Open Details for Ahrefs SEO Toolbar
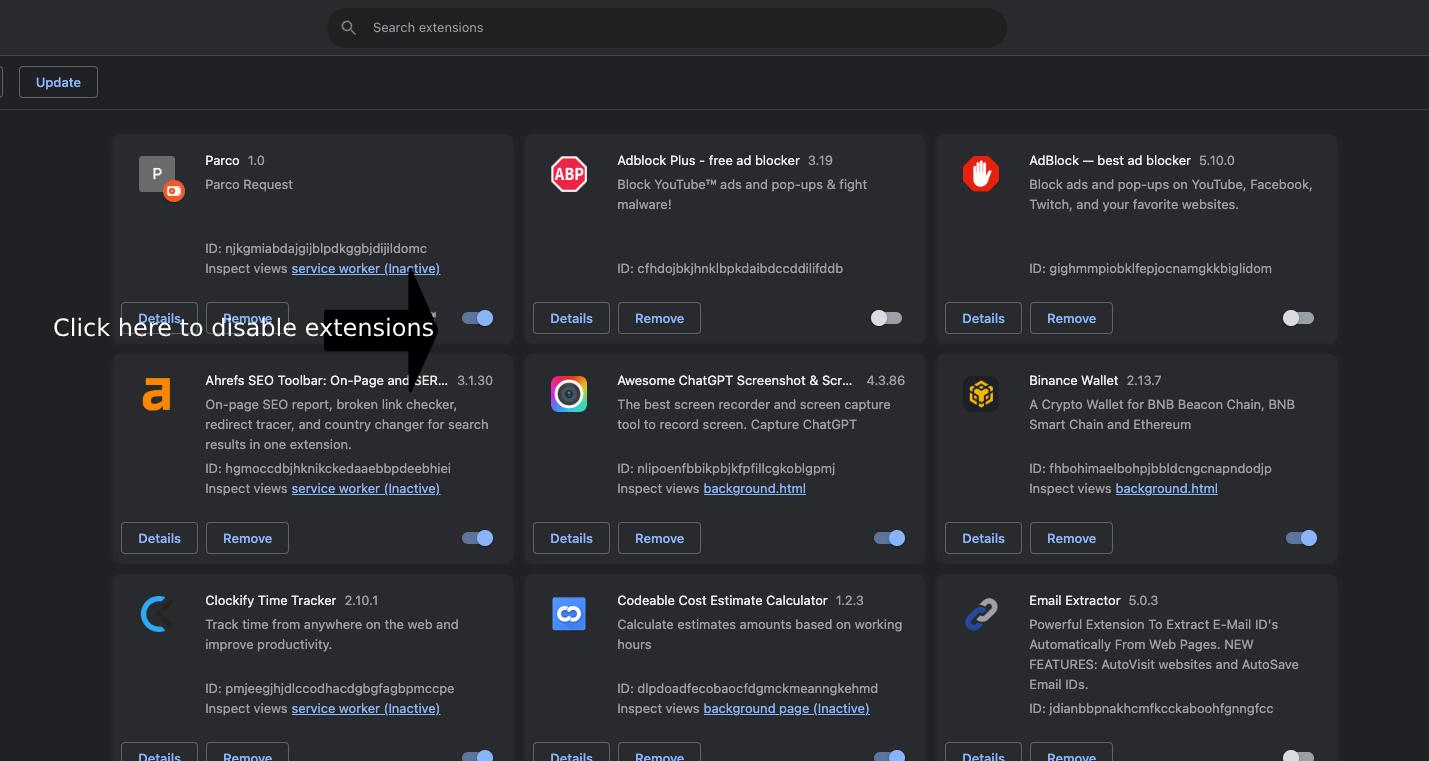Viewport: 1429px width, 761px height. click(159, 538)
